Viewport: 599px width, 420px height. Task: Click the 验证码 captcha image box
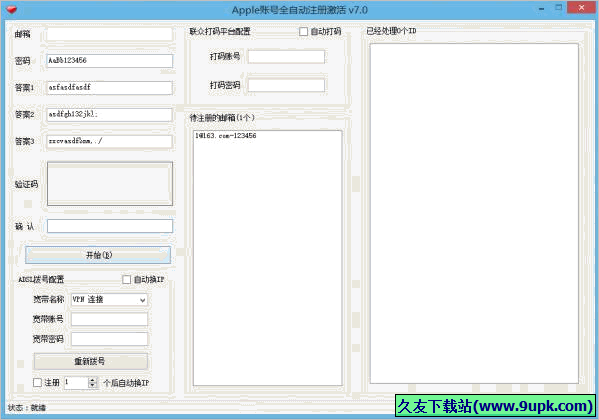(x=110, y=183)
